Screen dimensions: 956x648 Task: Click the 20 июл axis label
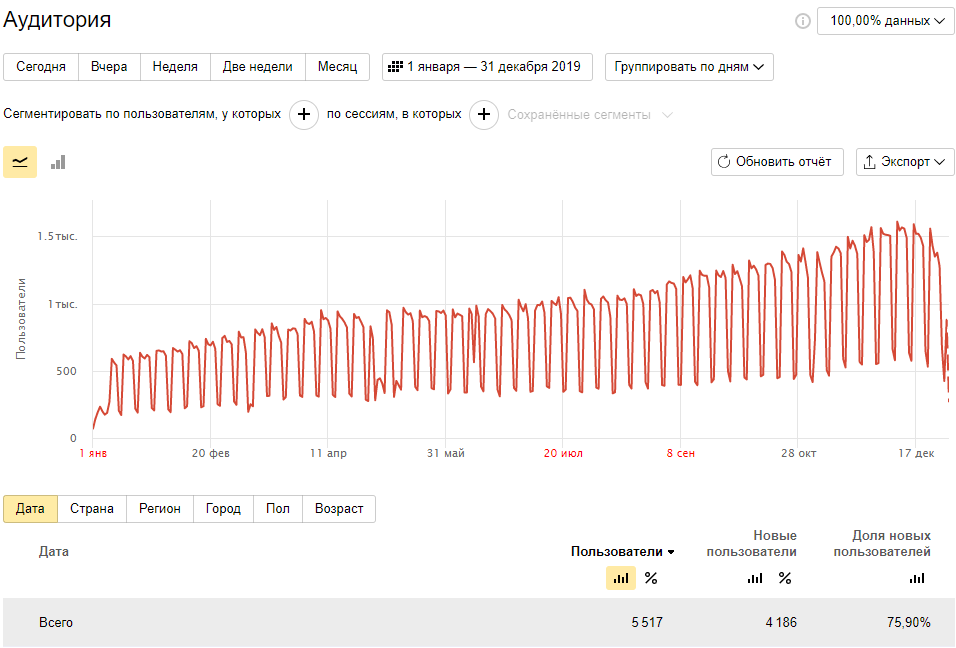tap(563, 454)
